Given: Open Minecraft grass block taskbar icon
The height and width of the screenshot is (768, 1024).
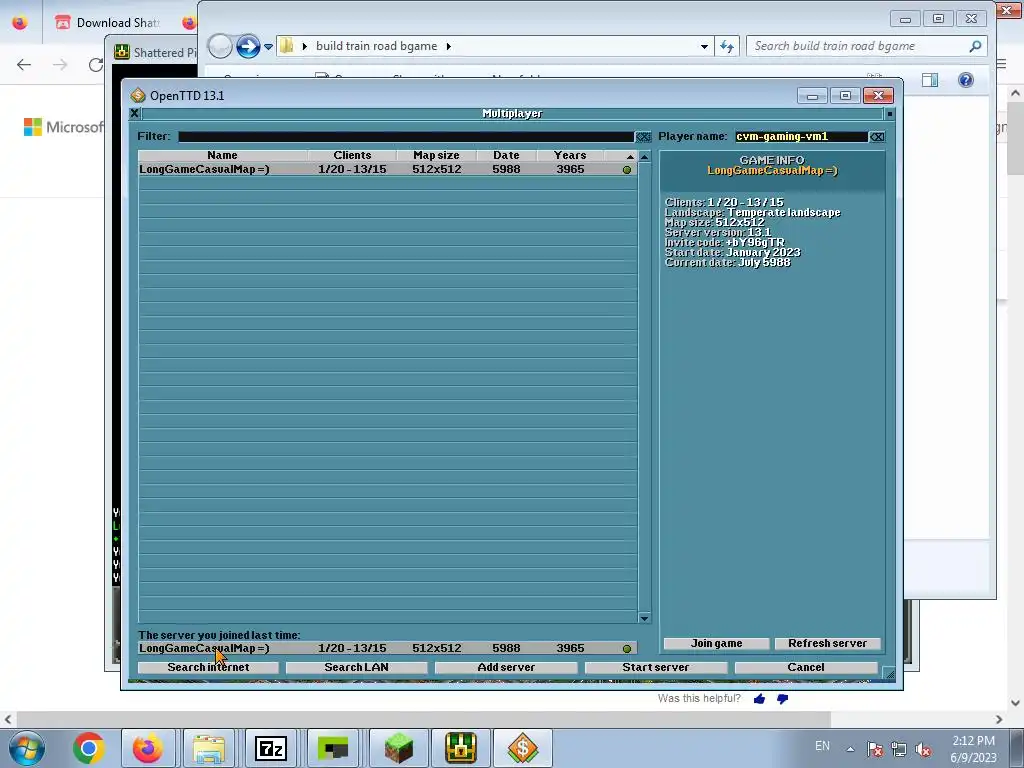Looking at the screenshot, I should point(398,748).
